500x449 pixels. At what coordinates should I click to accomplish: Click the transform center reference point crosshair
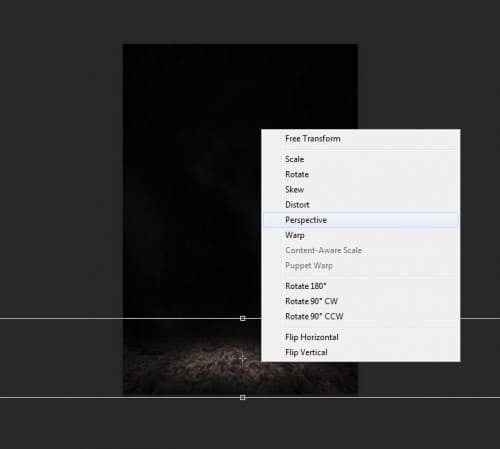click(x=243, y=358)
